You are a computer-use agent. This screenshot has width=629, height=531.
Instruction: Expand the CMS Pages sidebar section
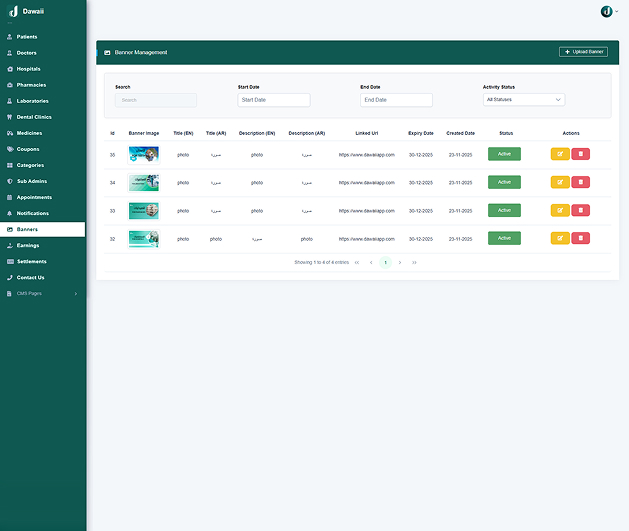(x=42, y=293)
